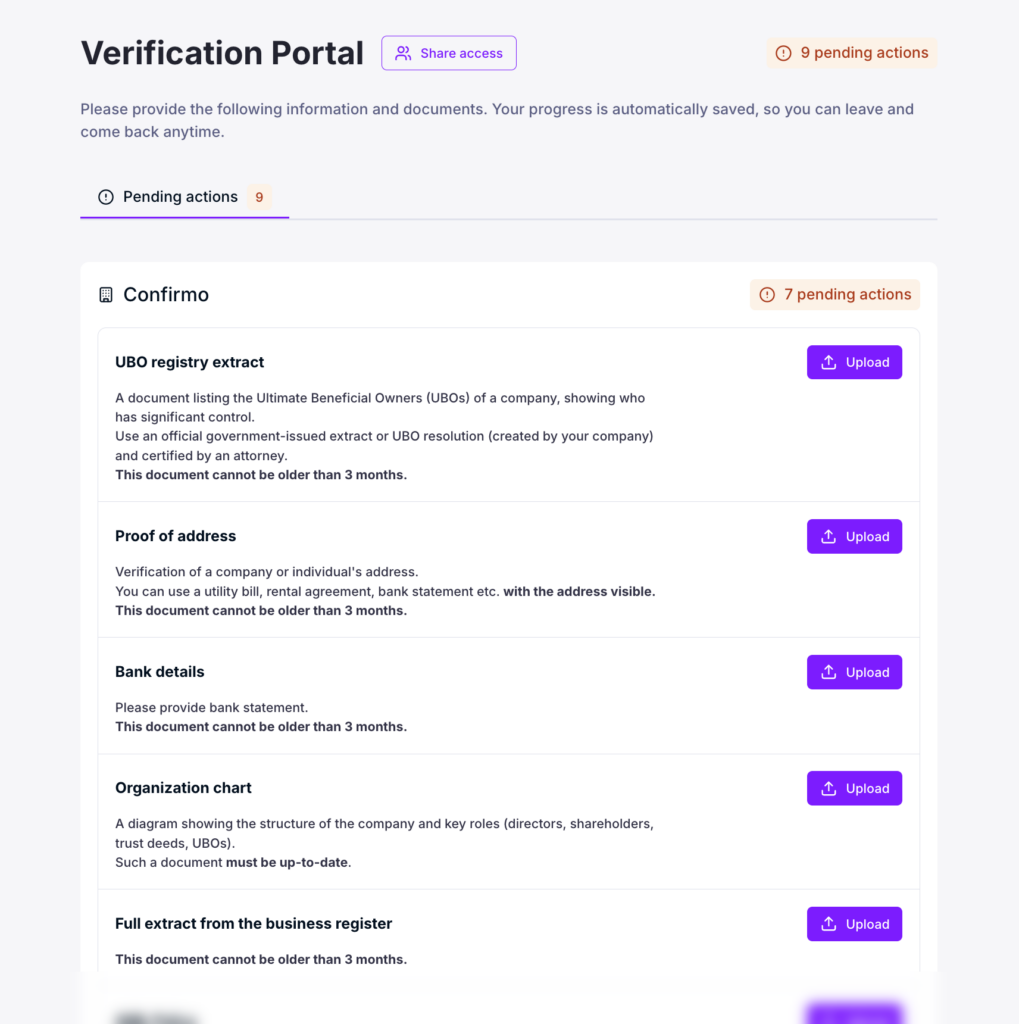Click upload arrow icon for UBO registry extract
The height and width of the screenshot is (1024, 1019).
(x=828, y=362)
